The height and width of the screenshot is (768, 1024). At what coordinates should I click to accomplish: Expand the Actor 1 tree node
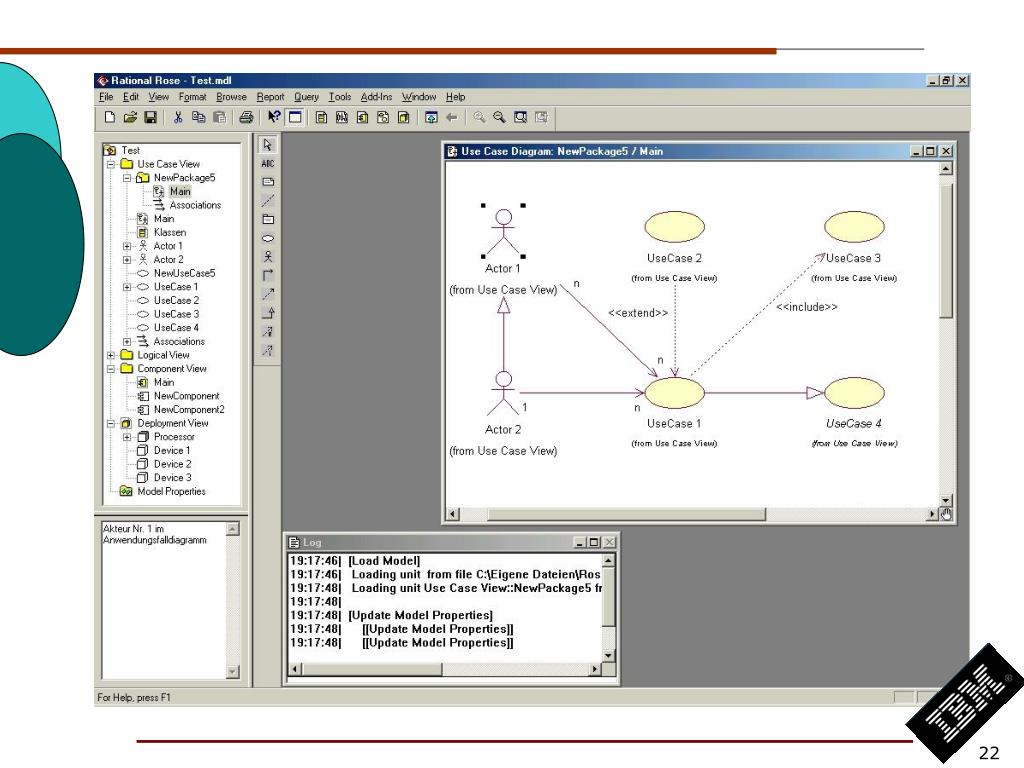coord(127,246)
